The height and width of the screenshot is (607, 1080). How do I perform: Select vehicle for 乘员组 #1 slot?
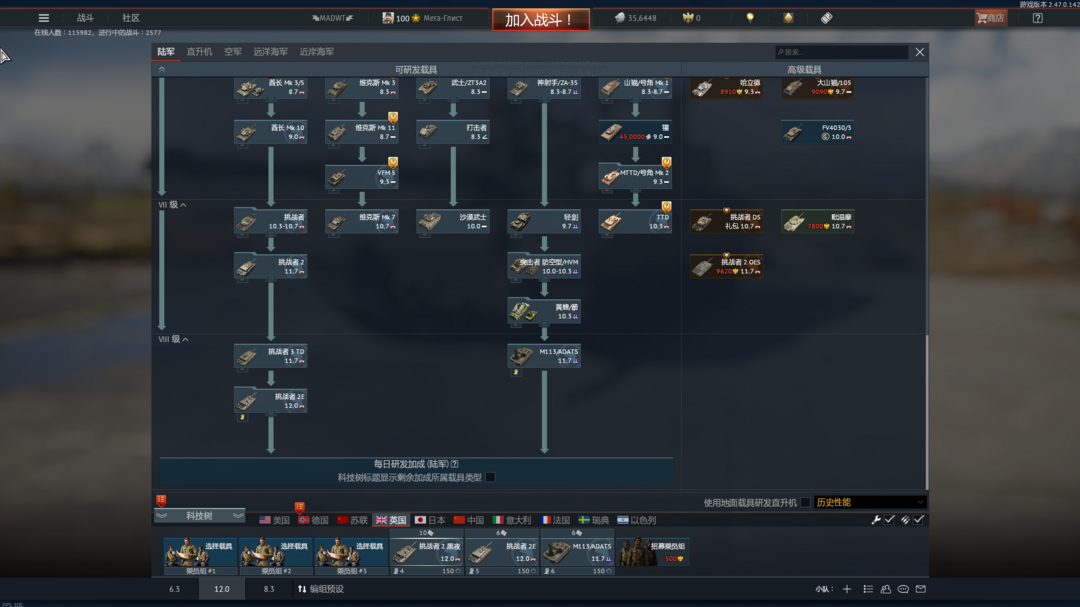click(200, 553)
